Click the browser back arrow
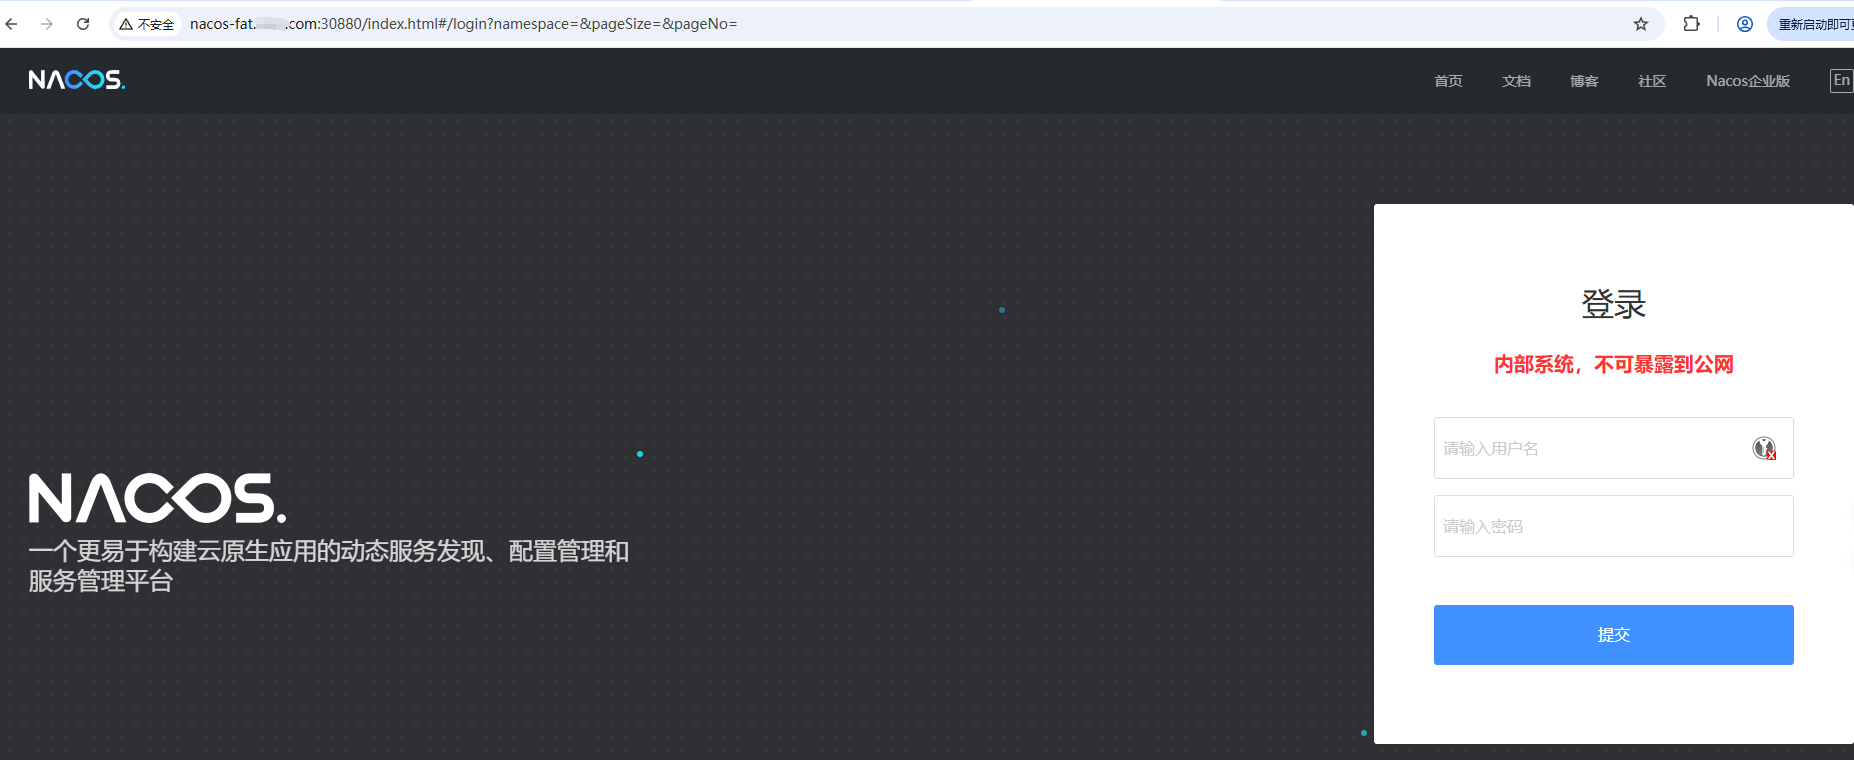Screen dimensions: 1854x760 point(11,24)
